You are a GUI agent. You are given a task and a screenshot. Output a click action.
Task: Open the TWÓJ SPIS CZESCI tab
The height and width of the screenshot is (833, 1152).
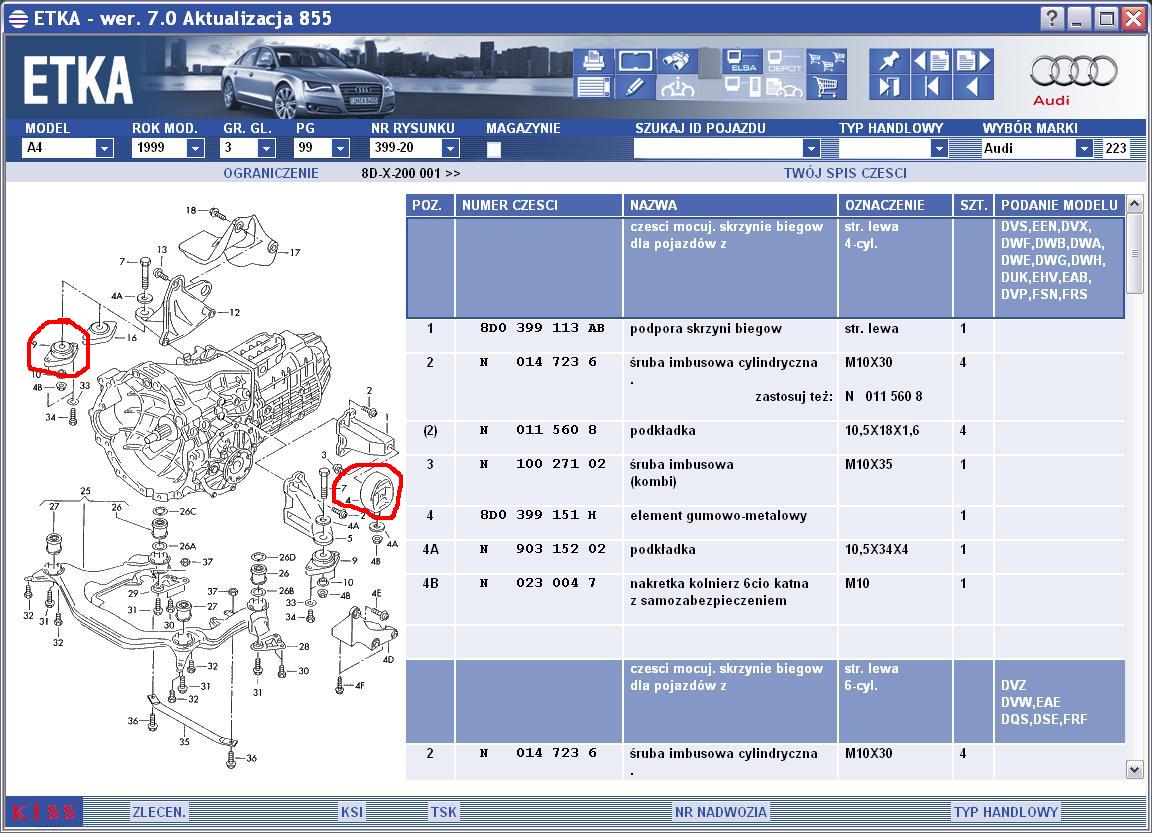tap(845, 173)
